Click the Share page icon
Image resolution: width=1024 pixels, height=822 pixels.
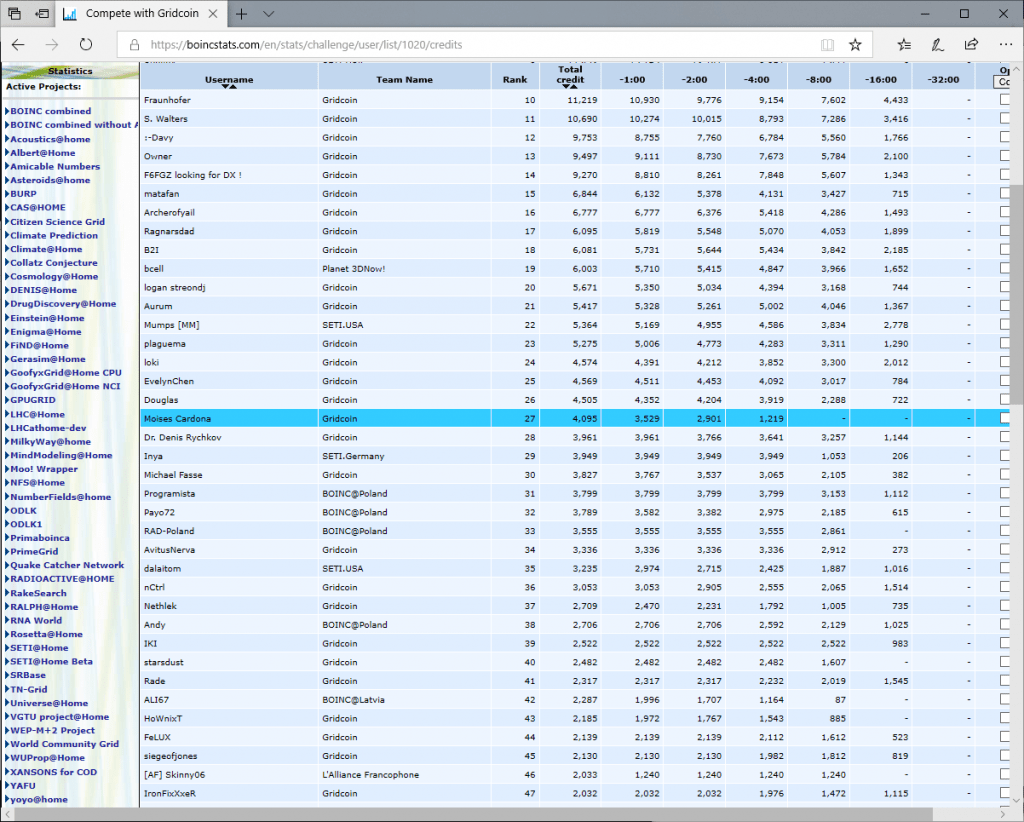click(x=971, y=45)
